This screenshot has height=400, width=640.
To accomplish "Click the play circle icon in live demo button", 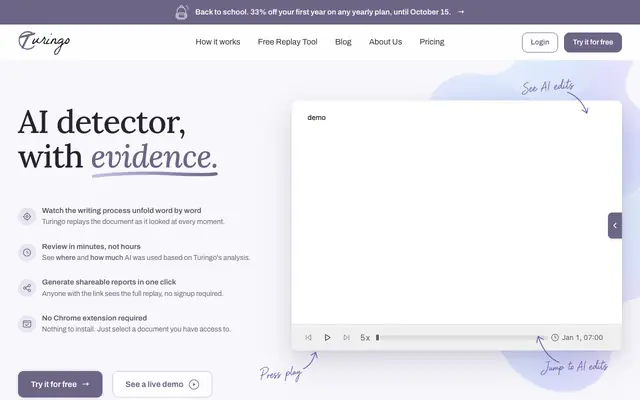I will tap(194, 384).
